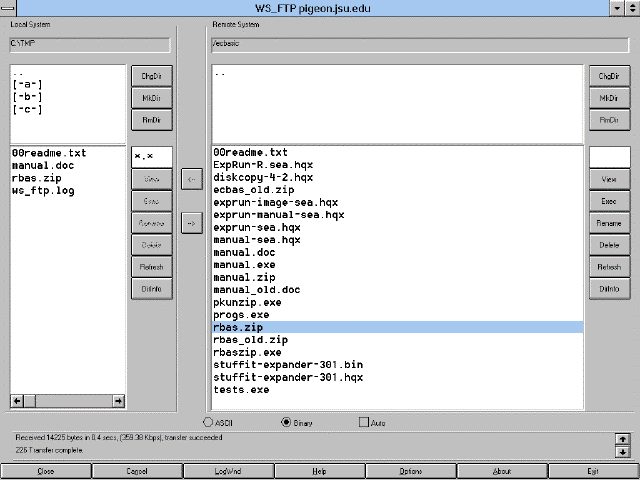Click local list scroll right arrow
Image resolution: width=640 pixels, height=480 pixels.
[x=118, y=401]
